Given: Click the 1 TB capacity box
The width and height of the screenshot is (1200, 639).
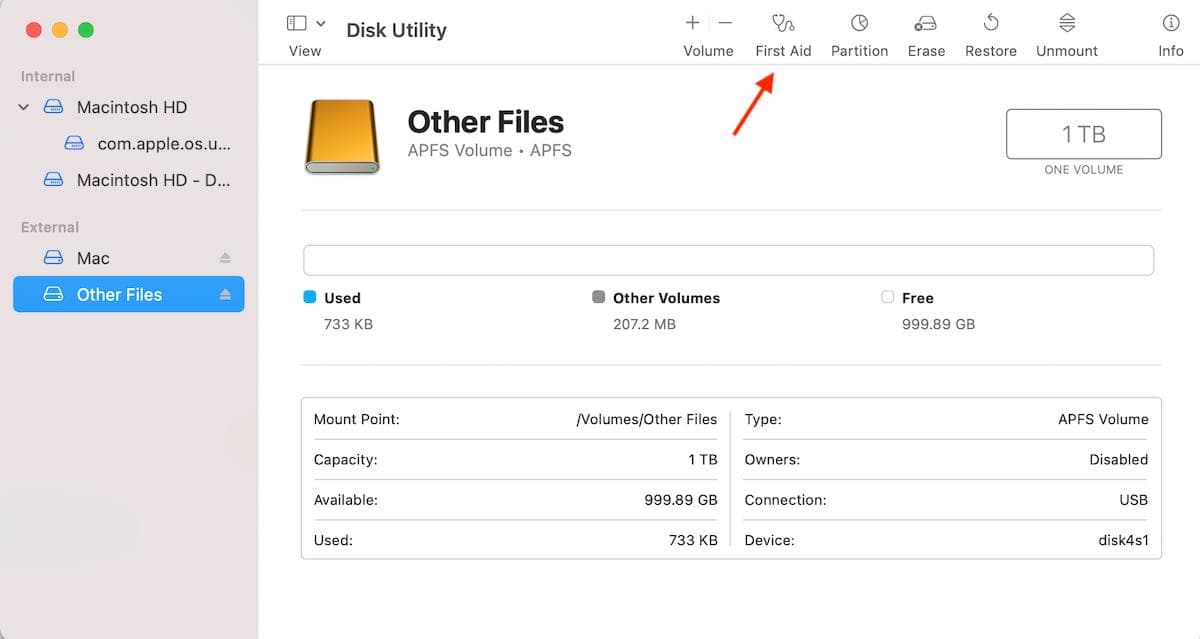Looking at the screenshot, I should click(x=1083, y=134).
